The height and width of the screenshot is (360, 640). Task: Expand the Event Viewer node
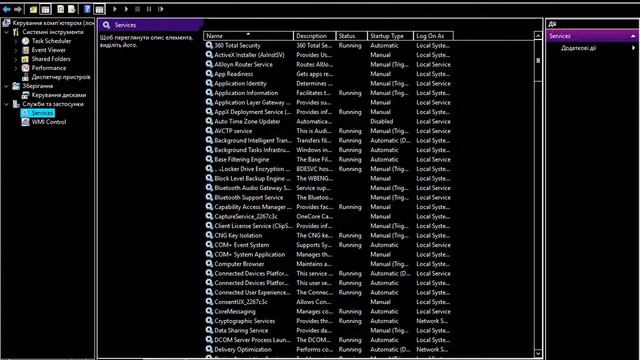click(16, 50)
